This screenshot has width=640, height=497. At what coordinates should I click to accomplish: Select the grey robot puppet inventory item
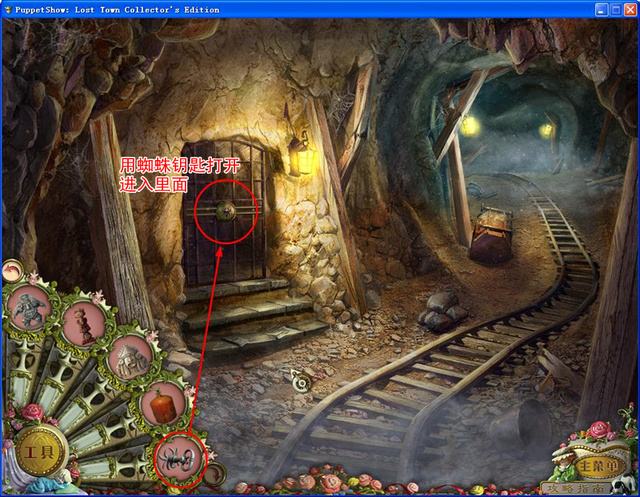click(30, 308)
